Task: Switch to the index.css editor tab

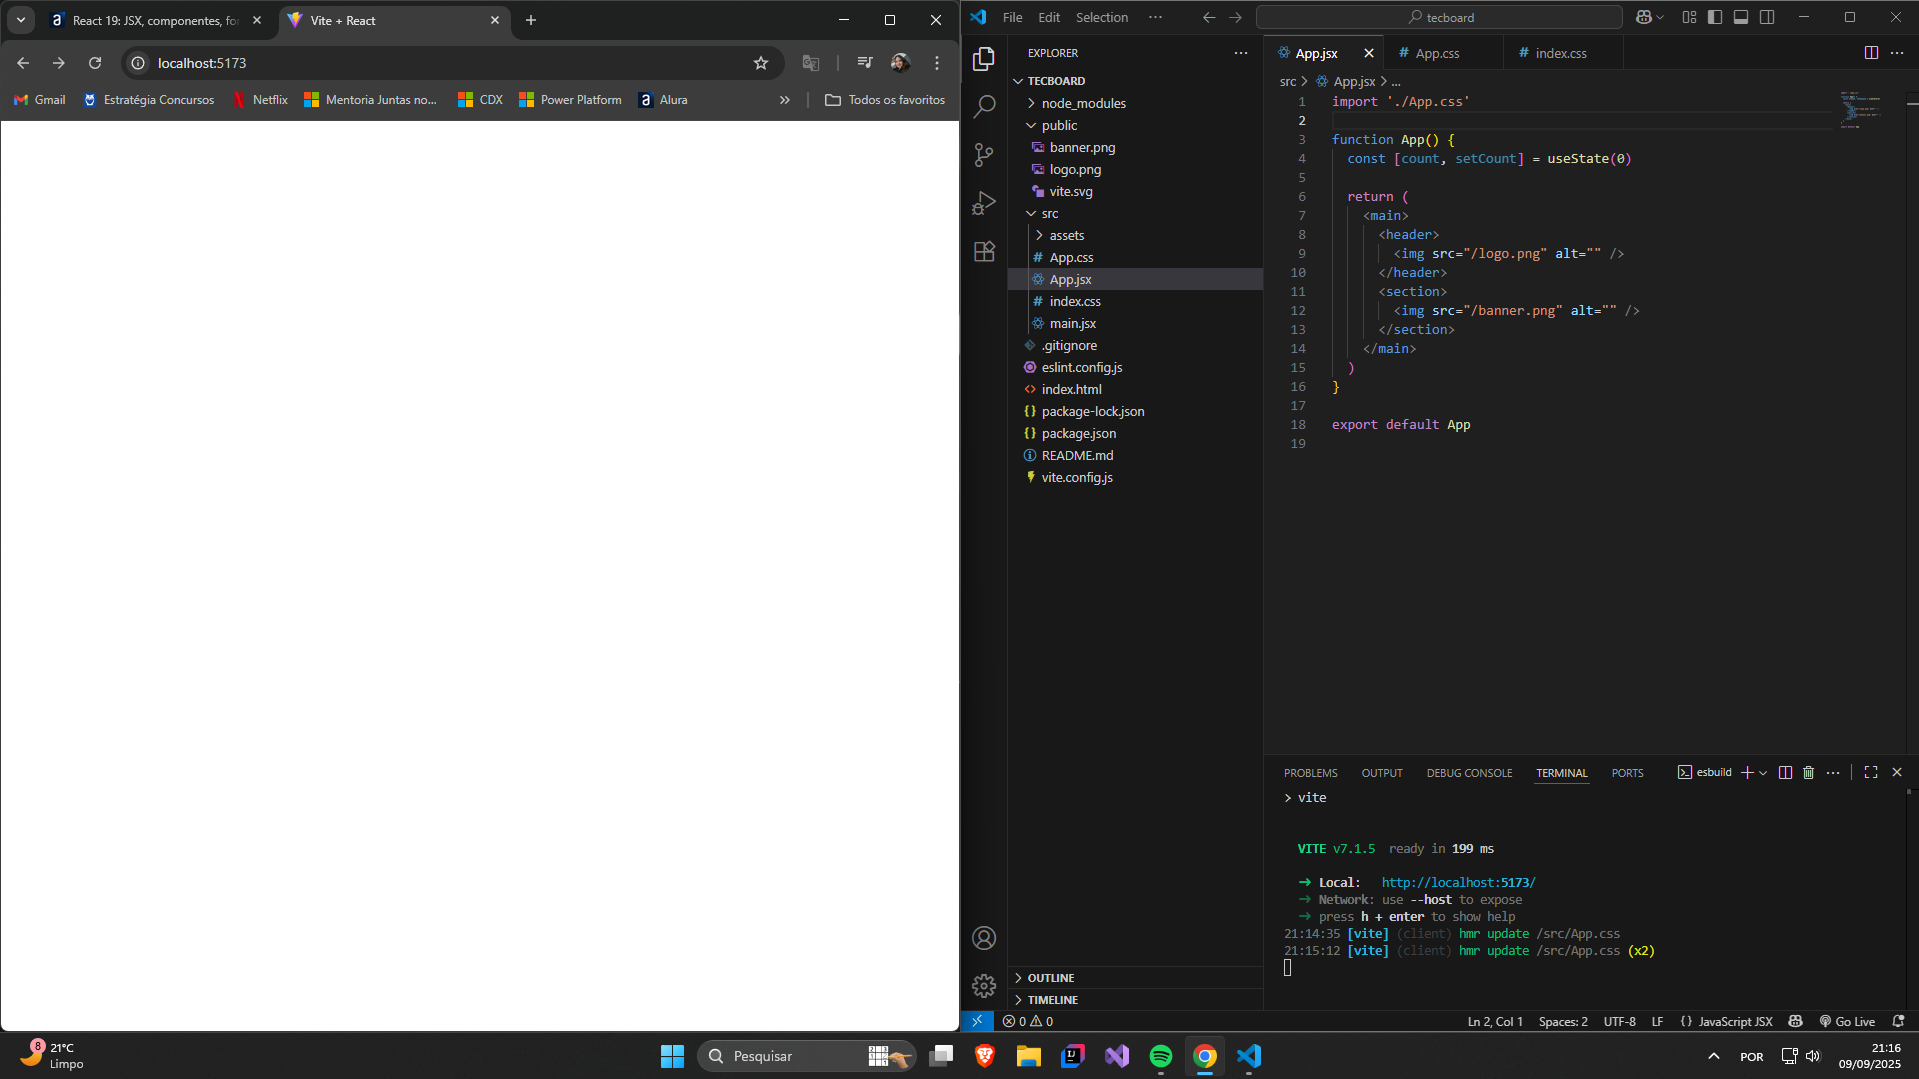Action: (1560, 53)
